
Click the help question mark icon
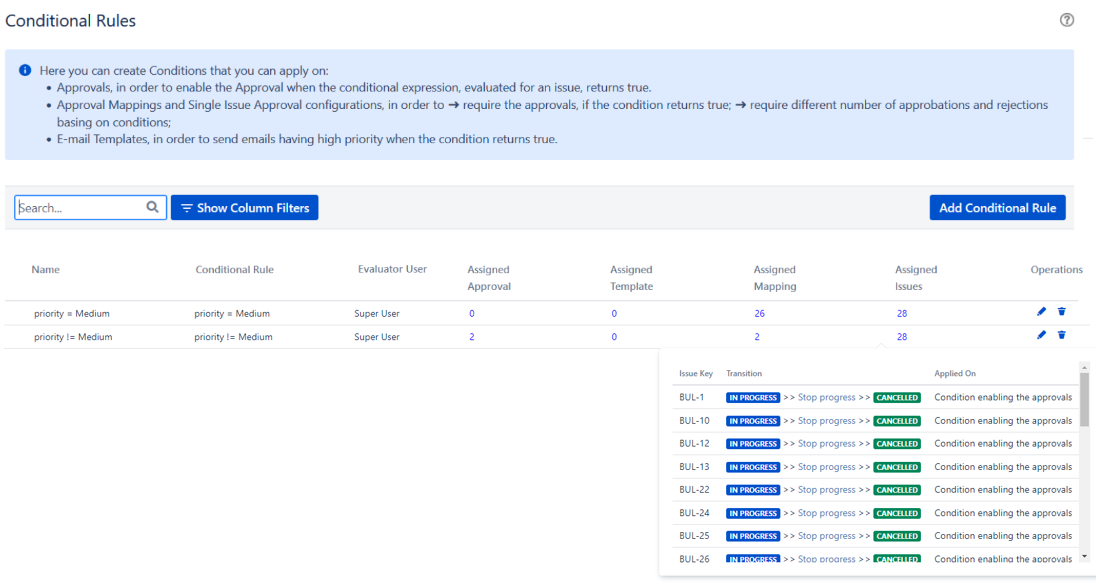(x=1067, y=20)
